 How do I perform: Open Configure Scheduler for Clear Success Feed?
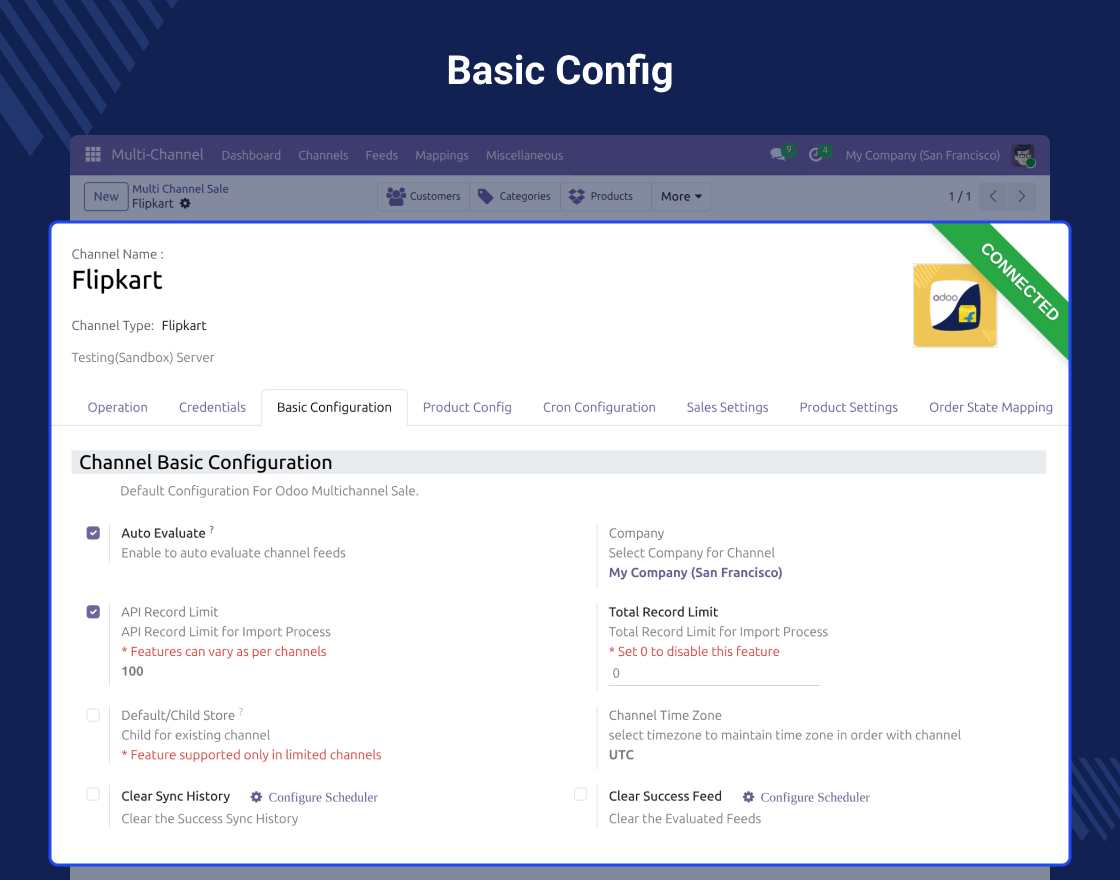click(815, 797)
